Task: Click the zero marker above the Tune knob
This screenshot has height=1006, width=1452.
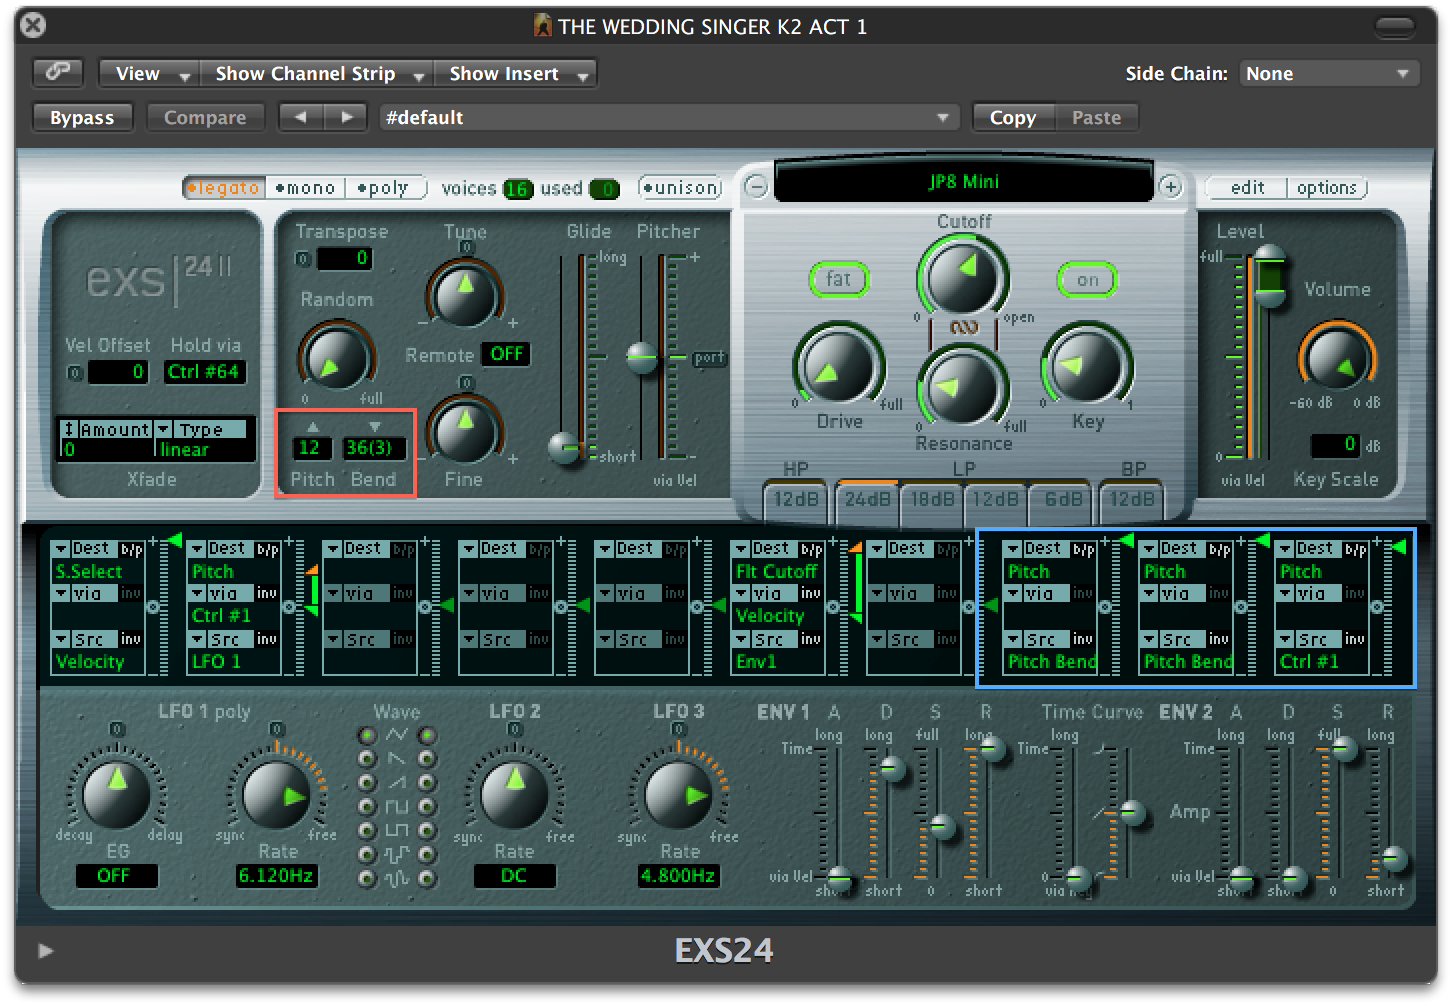Action: 466,247
